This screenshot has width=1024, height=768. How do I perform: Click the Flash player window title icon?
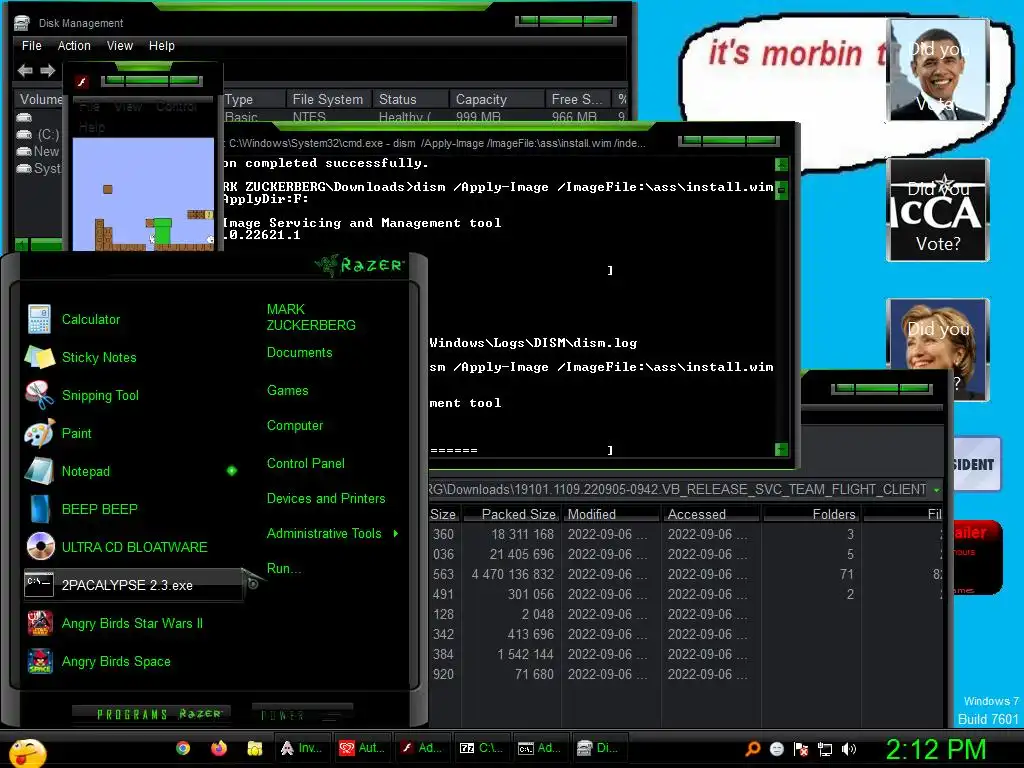coord(82,82)
